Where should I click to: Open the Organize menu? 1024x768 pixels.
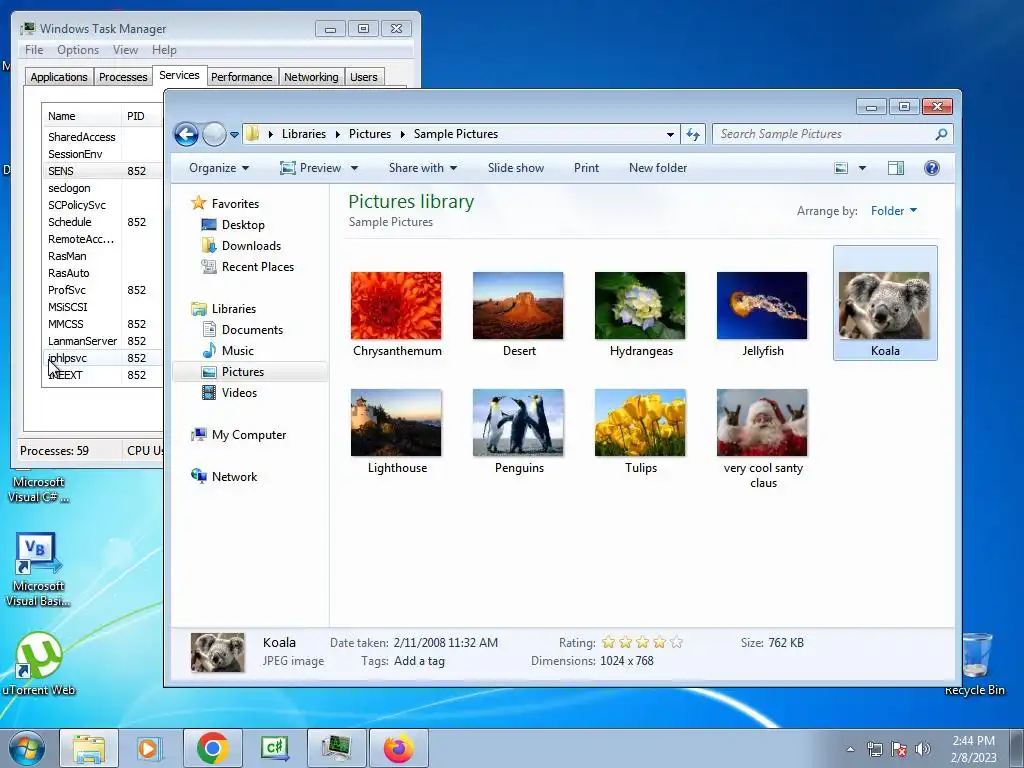[x=219, y=168]
